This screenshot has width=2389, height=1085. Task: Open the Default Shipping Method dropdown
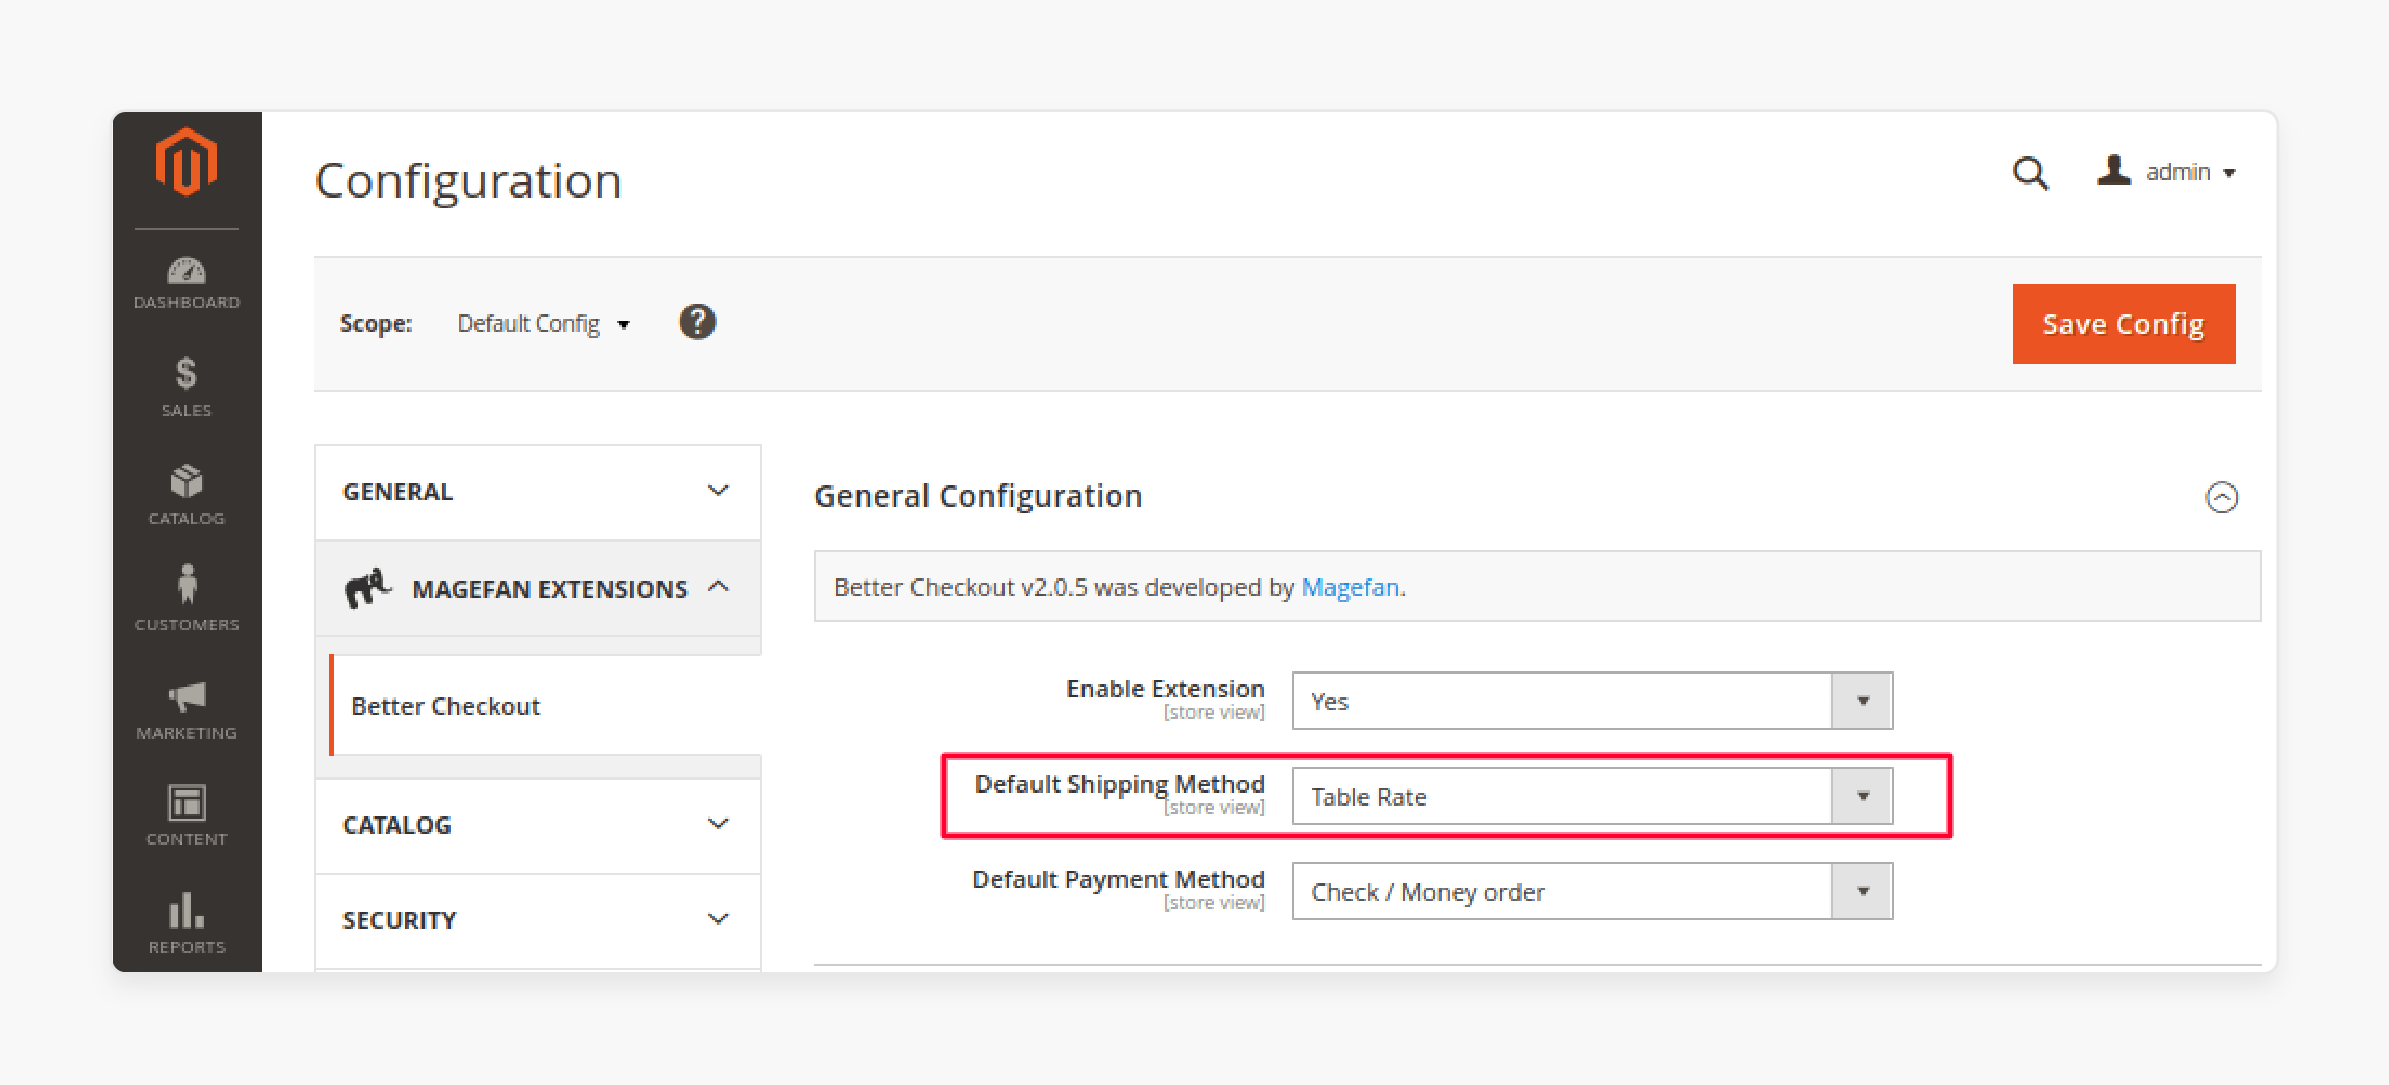click(1592, 797)
